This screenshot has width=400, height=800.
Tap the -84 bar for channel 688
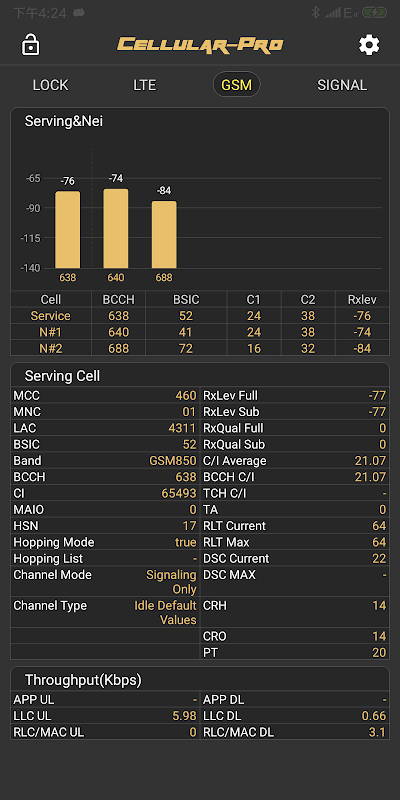164,235
